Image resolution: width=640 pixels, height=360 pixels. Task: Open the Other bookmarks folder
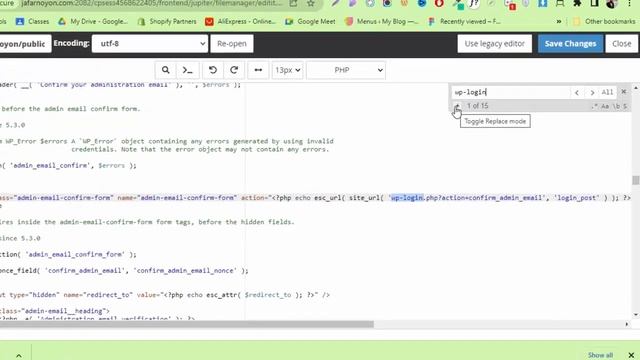(604, 21)
